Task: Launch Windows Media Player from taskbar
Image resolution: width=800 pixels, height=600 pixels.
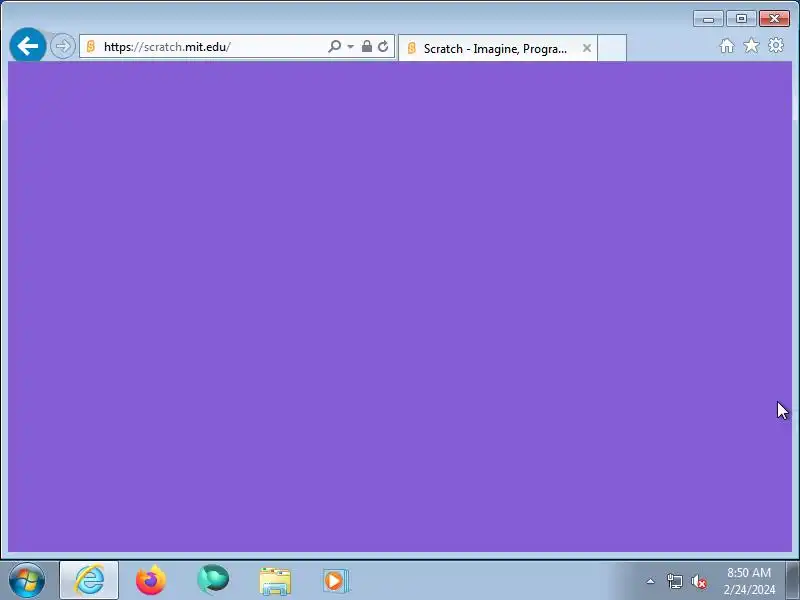Action: tap(336, 581)
